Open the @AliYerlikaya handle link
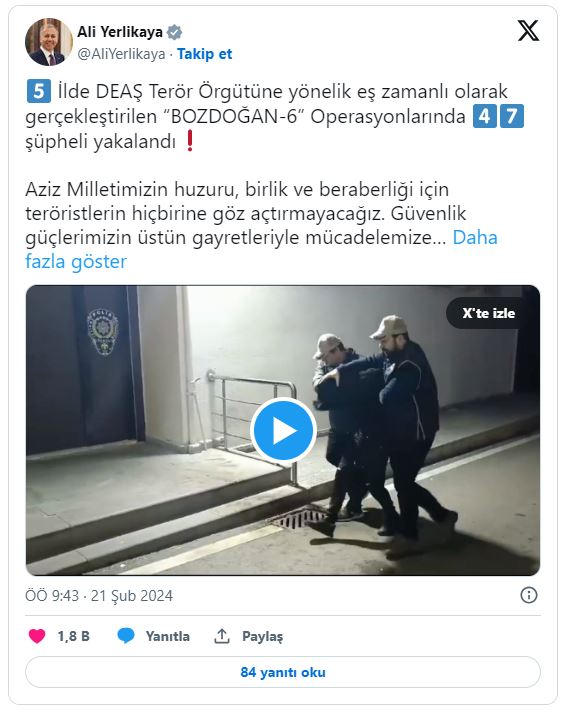 click(x=121, y=54)
